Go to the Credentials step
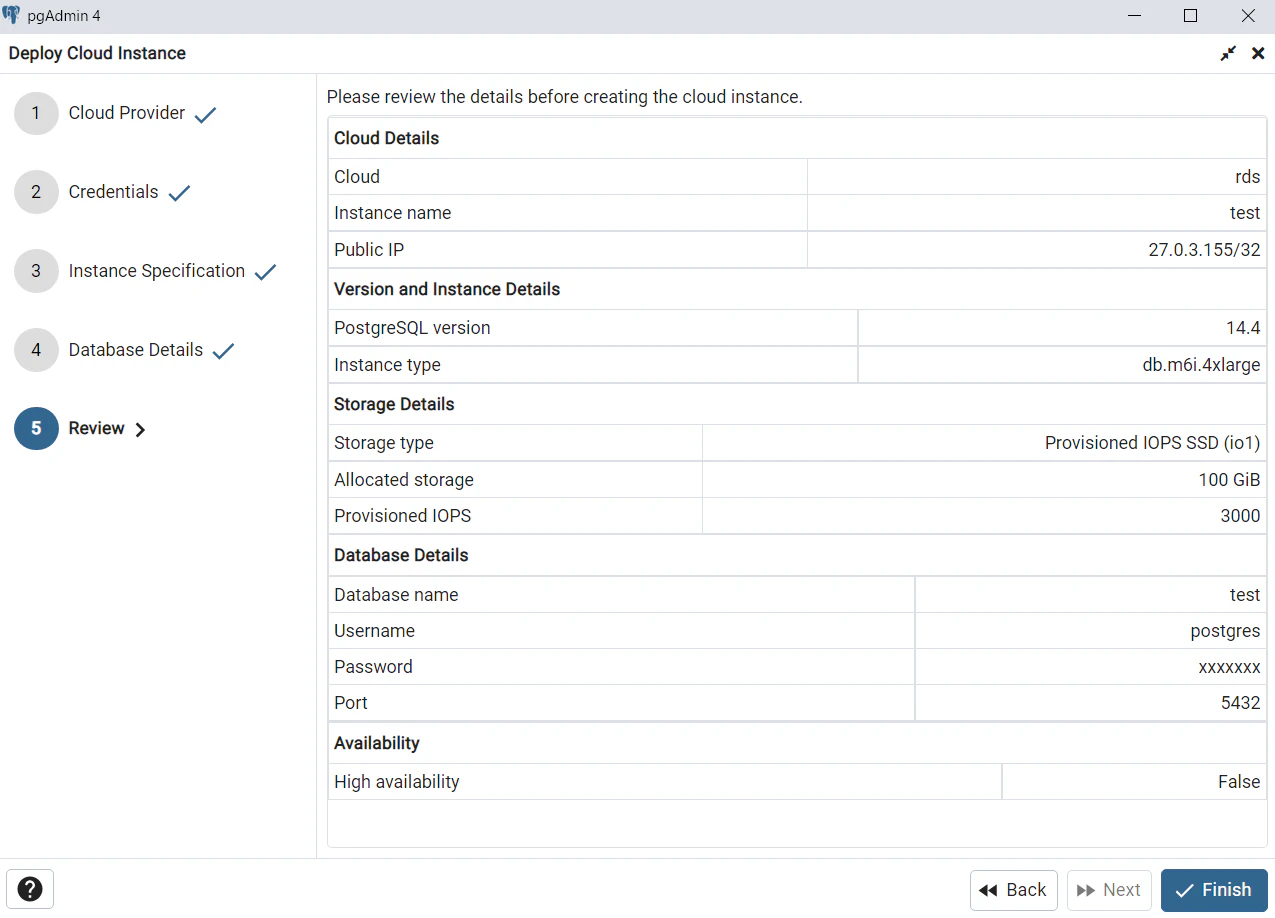The width and height of the screenshot is (1275, 918). (114, 192)
